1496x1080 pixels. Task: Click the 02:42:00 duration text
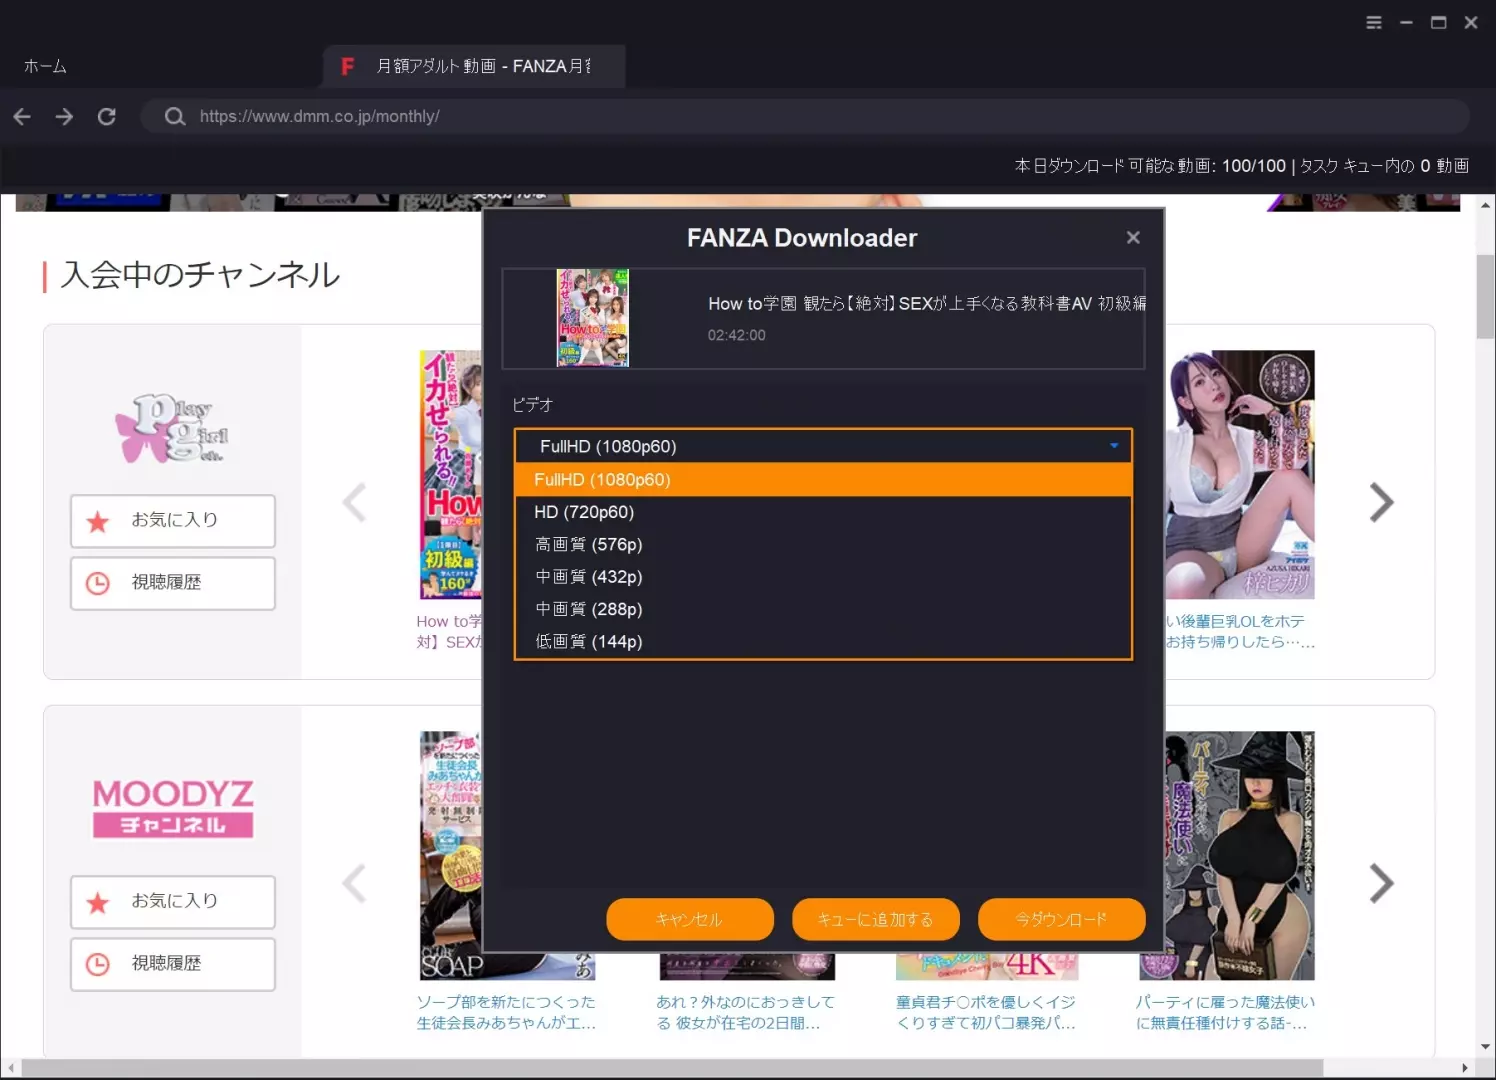click(737, 335)
